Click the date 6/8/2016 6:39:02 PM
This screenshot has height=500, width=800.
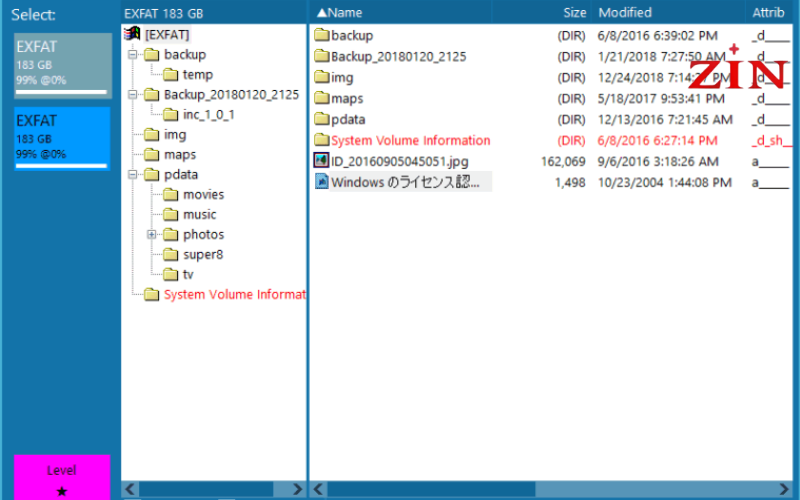point(658,36)
